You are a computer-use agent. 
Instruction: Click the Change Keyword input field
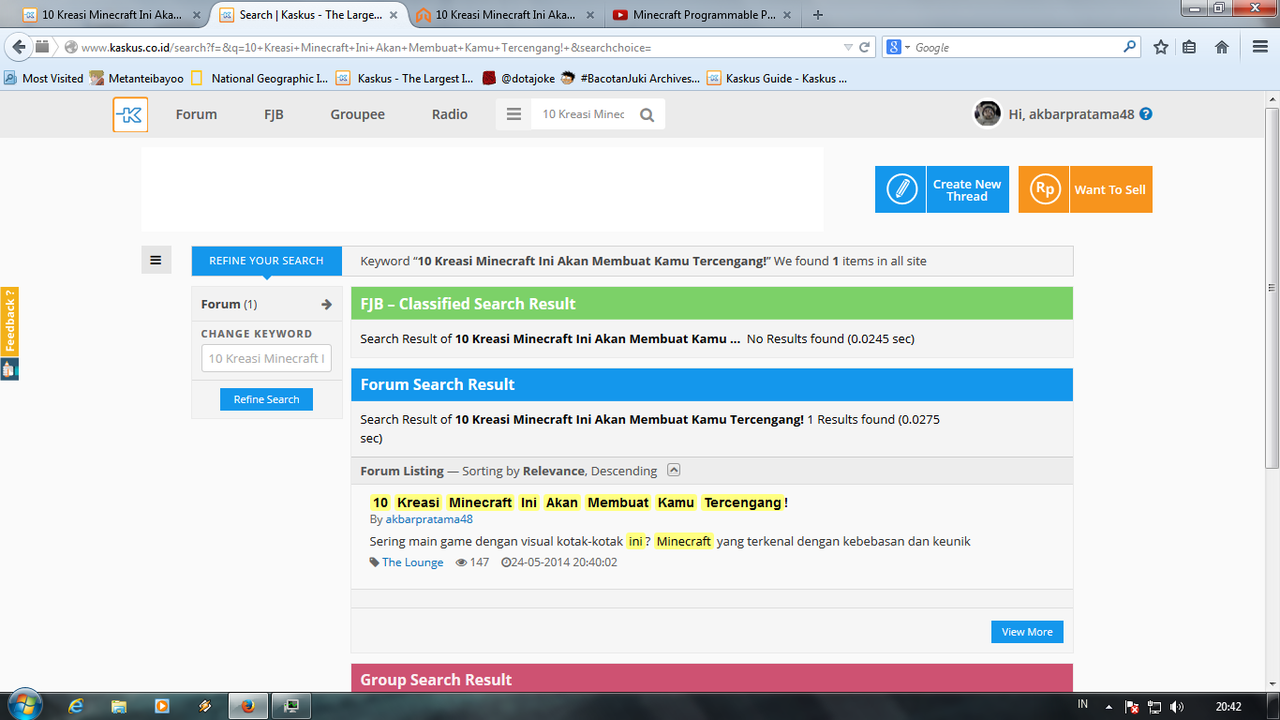coord(266,358)
